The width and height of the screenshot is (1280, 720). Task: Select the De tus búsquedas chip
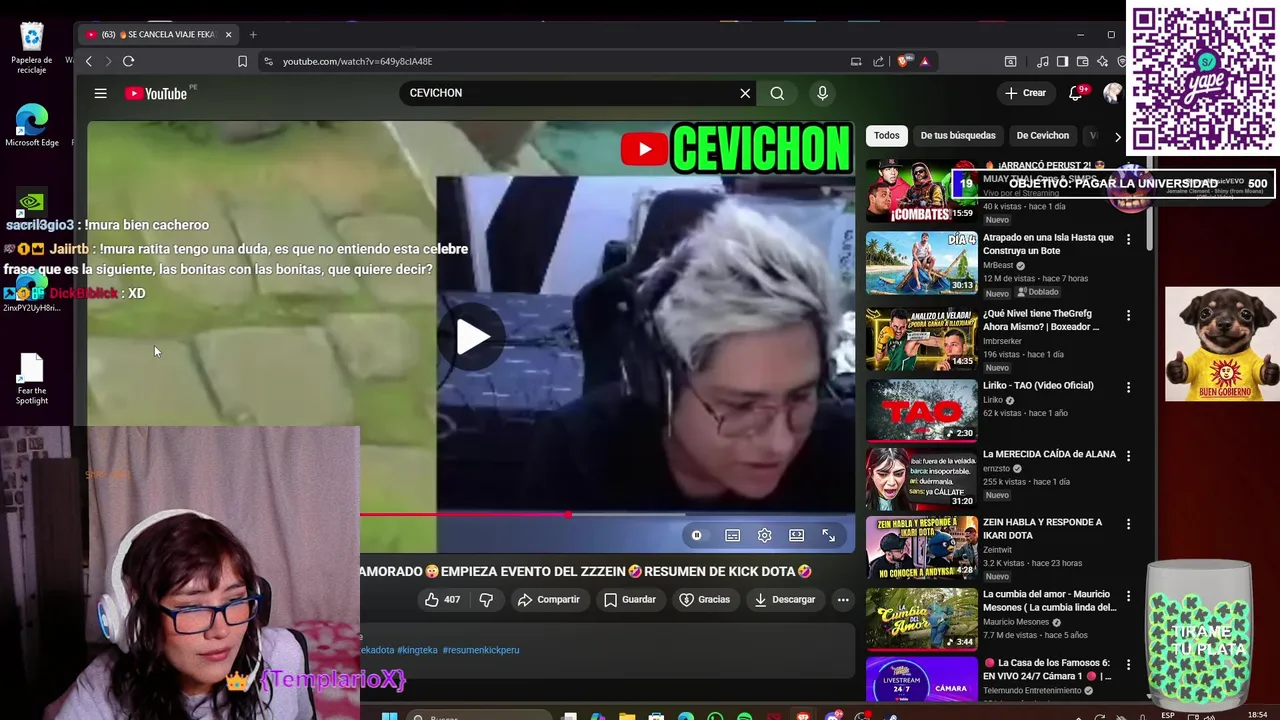(x=958, y=136)
